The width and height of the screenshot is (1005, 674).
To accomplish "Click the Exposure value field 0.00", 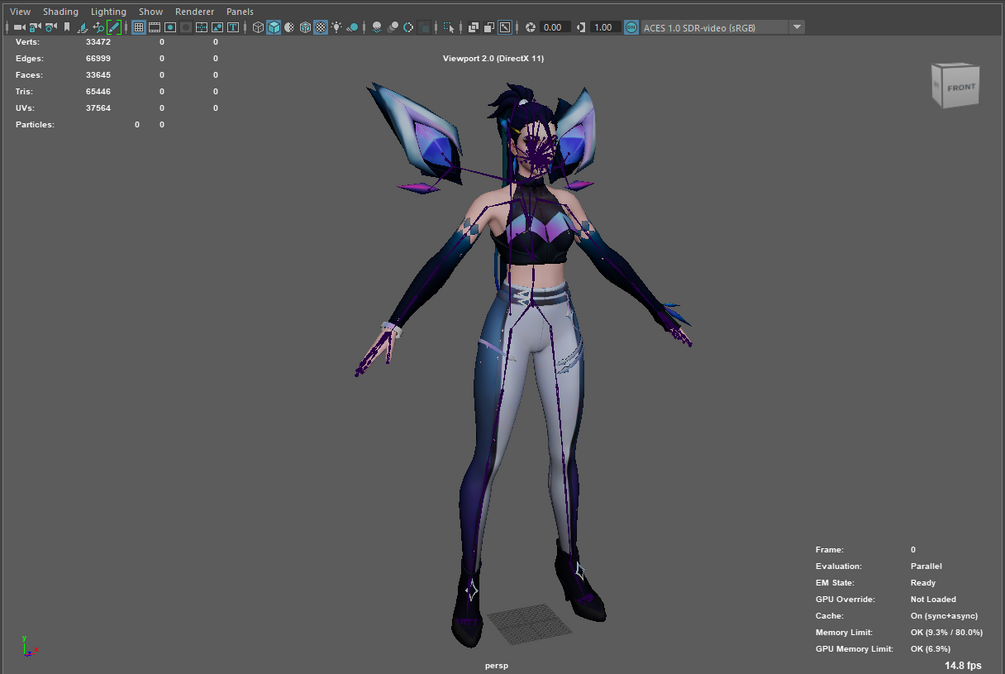I will coord(556,27).
